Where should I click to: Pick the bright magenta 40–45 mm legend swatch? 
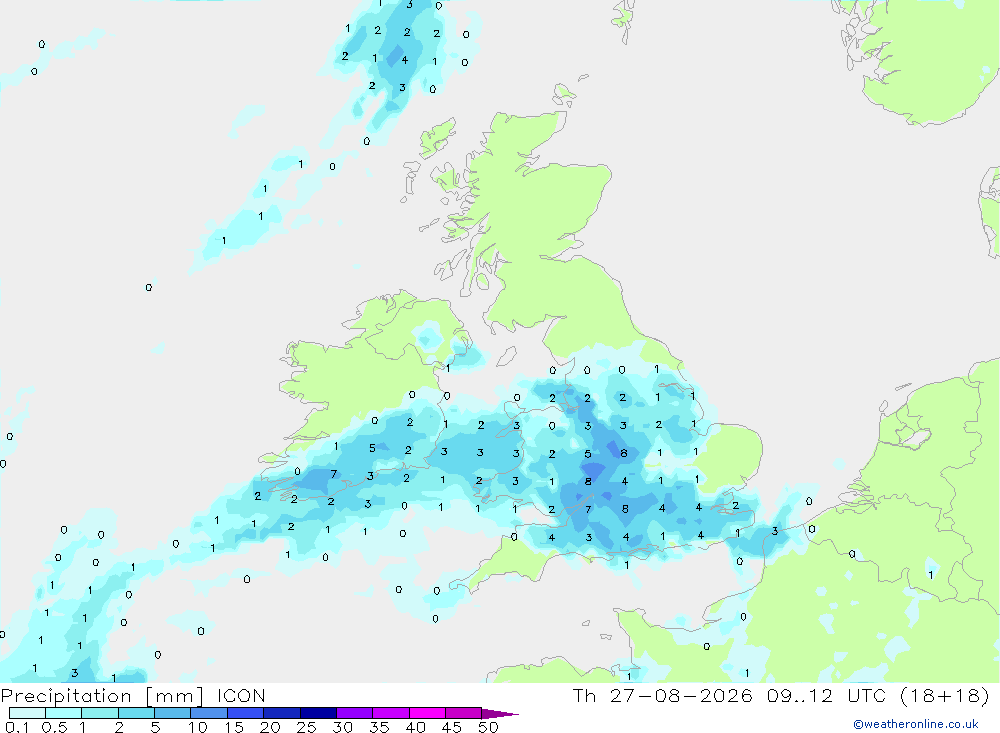point(427,713)
